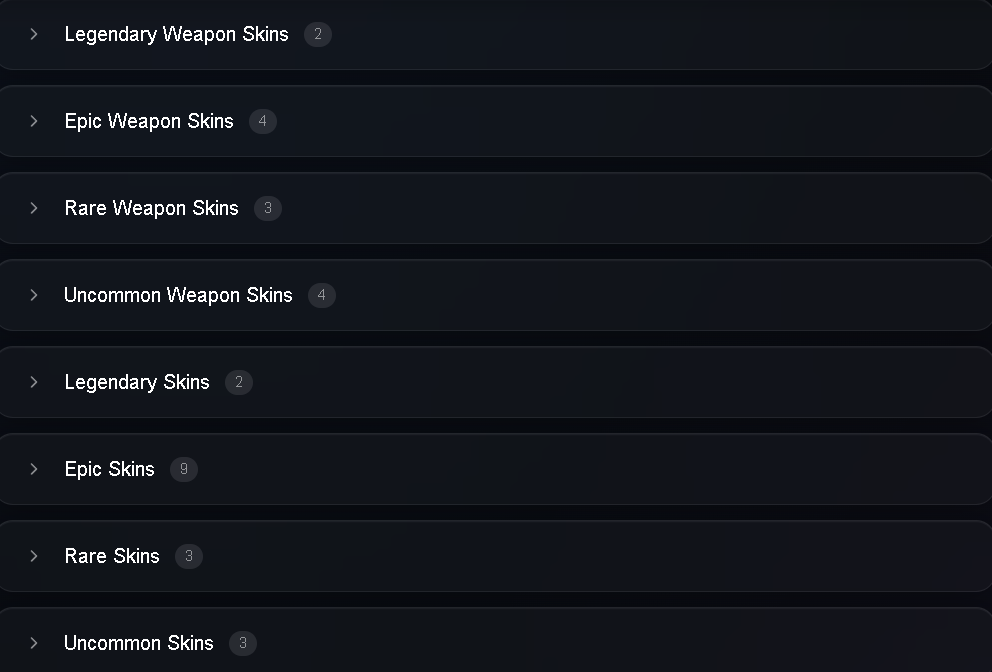992x672 pixels.
Task: Open the Rare Weapon Skins label
Action: tap(152, 208)
